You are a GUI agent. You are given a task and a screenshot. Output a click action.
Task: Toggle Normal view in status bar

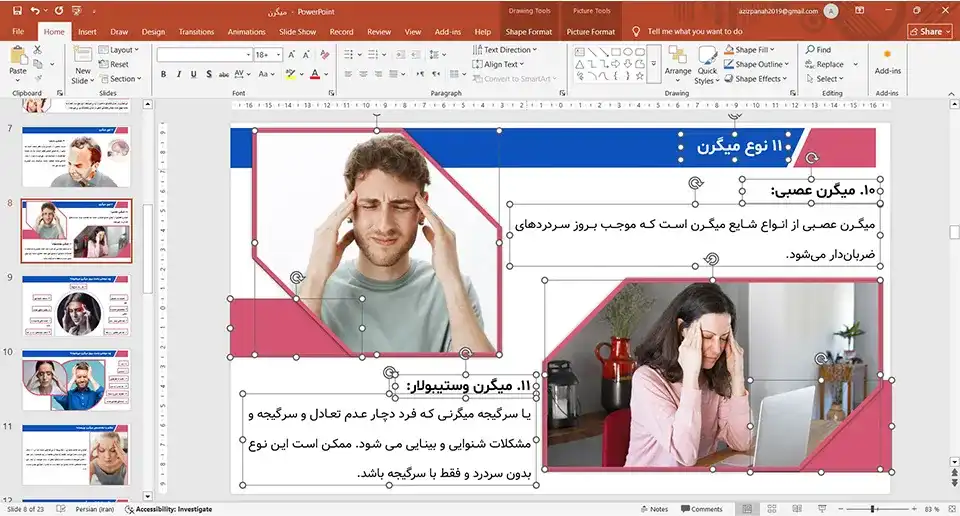click(x=747, y=509)
